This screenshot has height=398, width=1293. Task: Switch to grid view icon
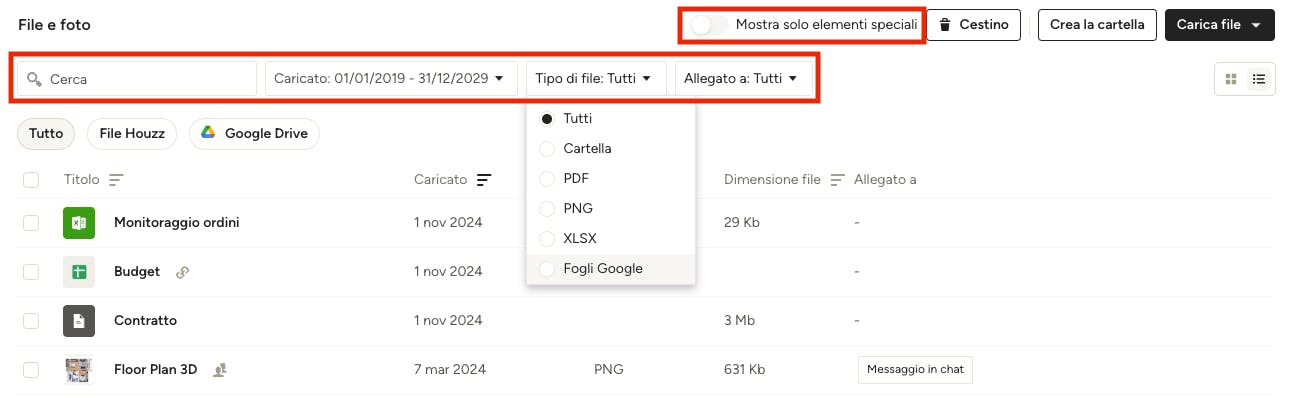click(1231, 79)
